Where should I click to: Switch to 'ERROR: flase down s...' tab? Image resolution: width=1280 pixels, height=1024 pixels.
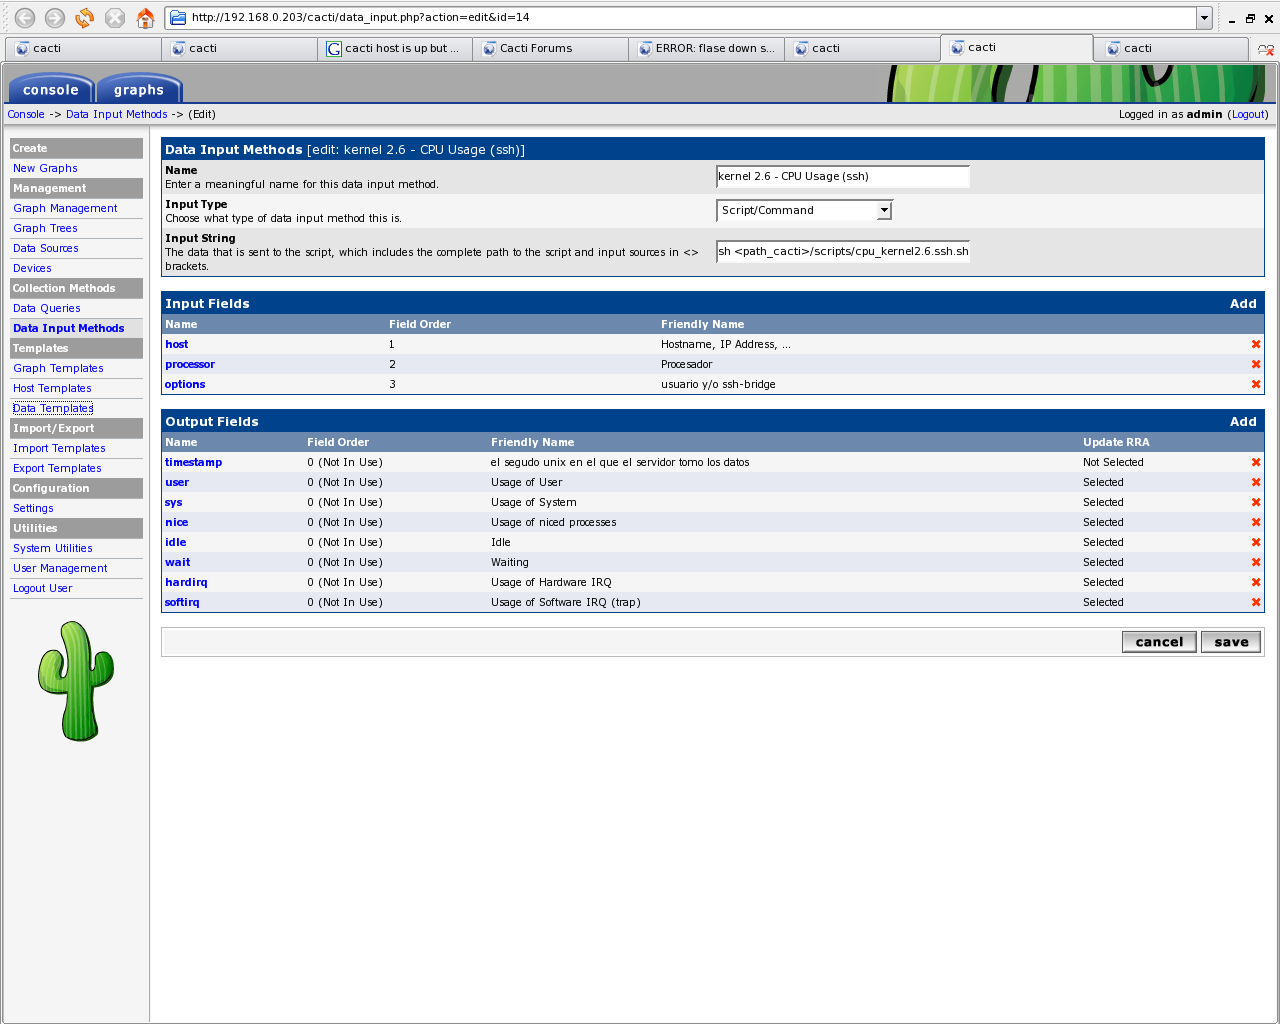pos(707,49)
